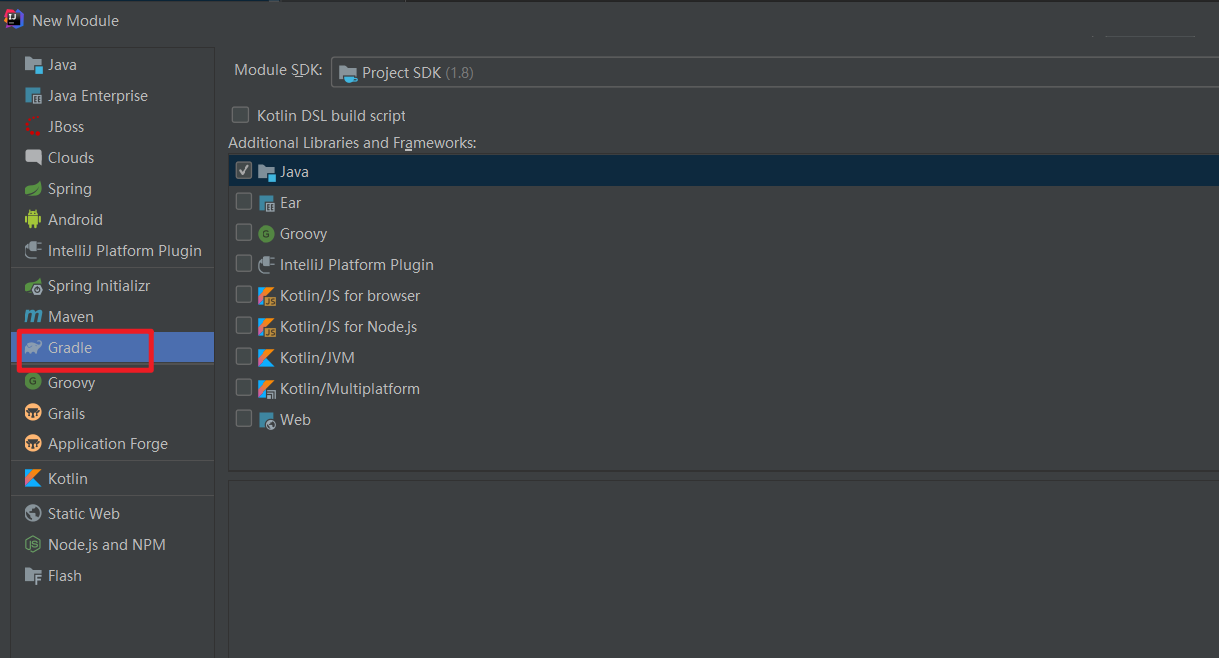Click the Flash label in sidebar
The height and width of the screenshot is (658, 1219).
pos(65,576)
